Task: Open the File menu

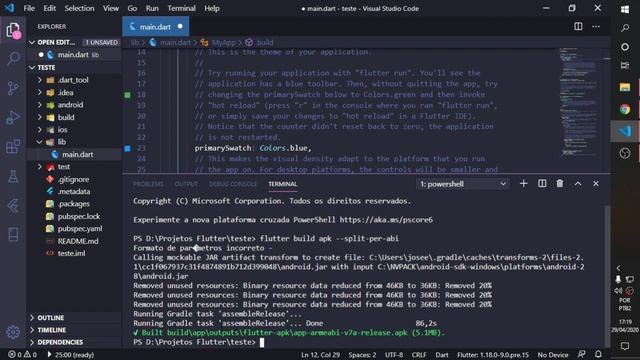Action: coord(29,8)
